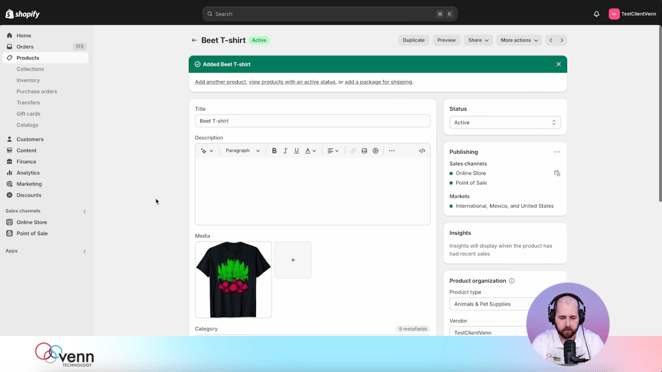Click the Active status badge beside title
Screen dimensions: 662x372
(259, 40)
